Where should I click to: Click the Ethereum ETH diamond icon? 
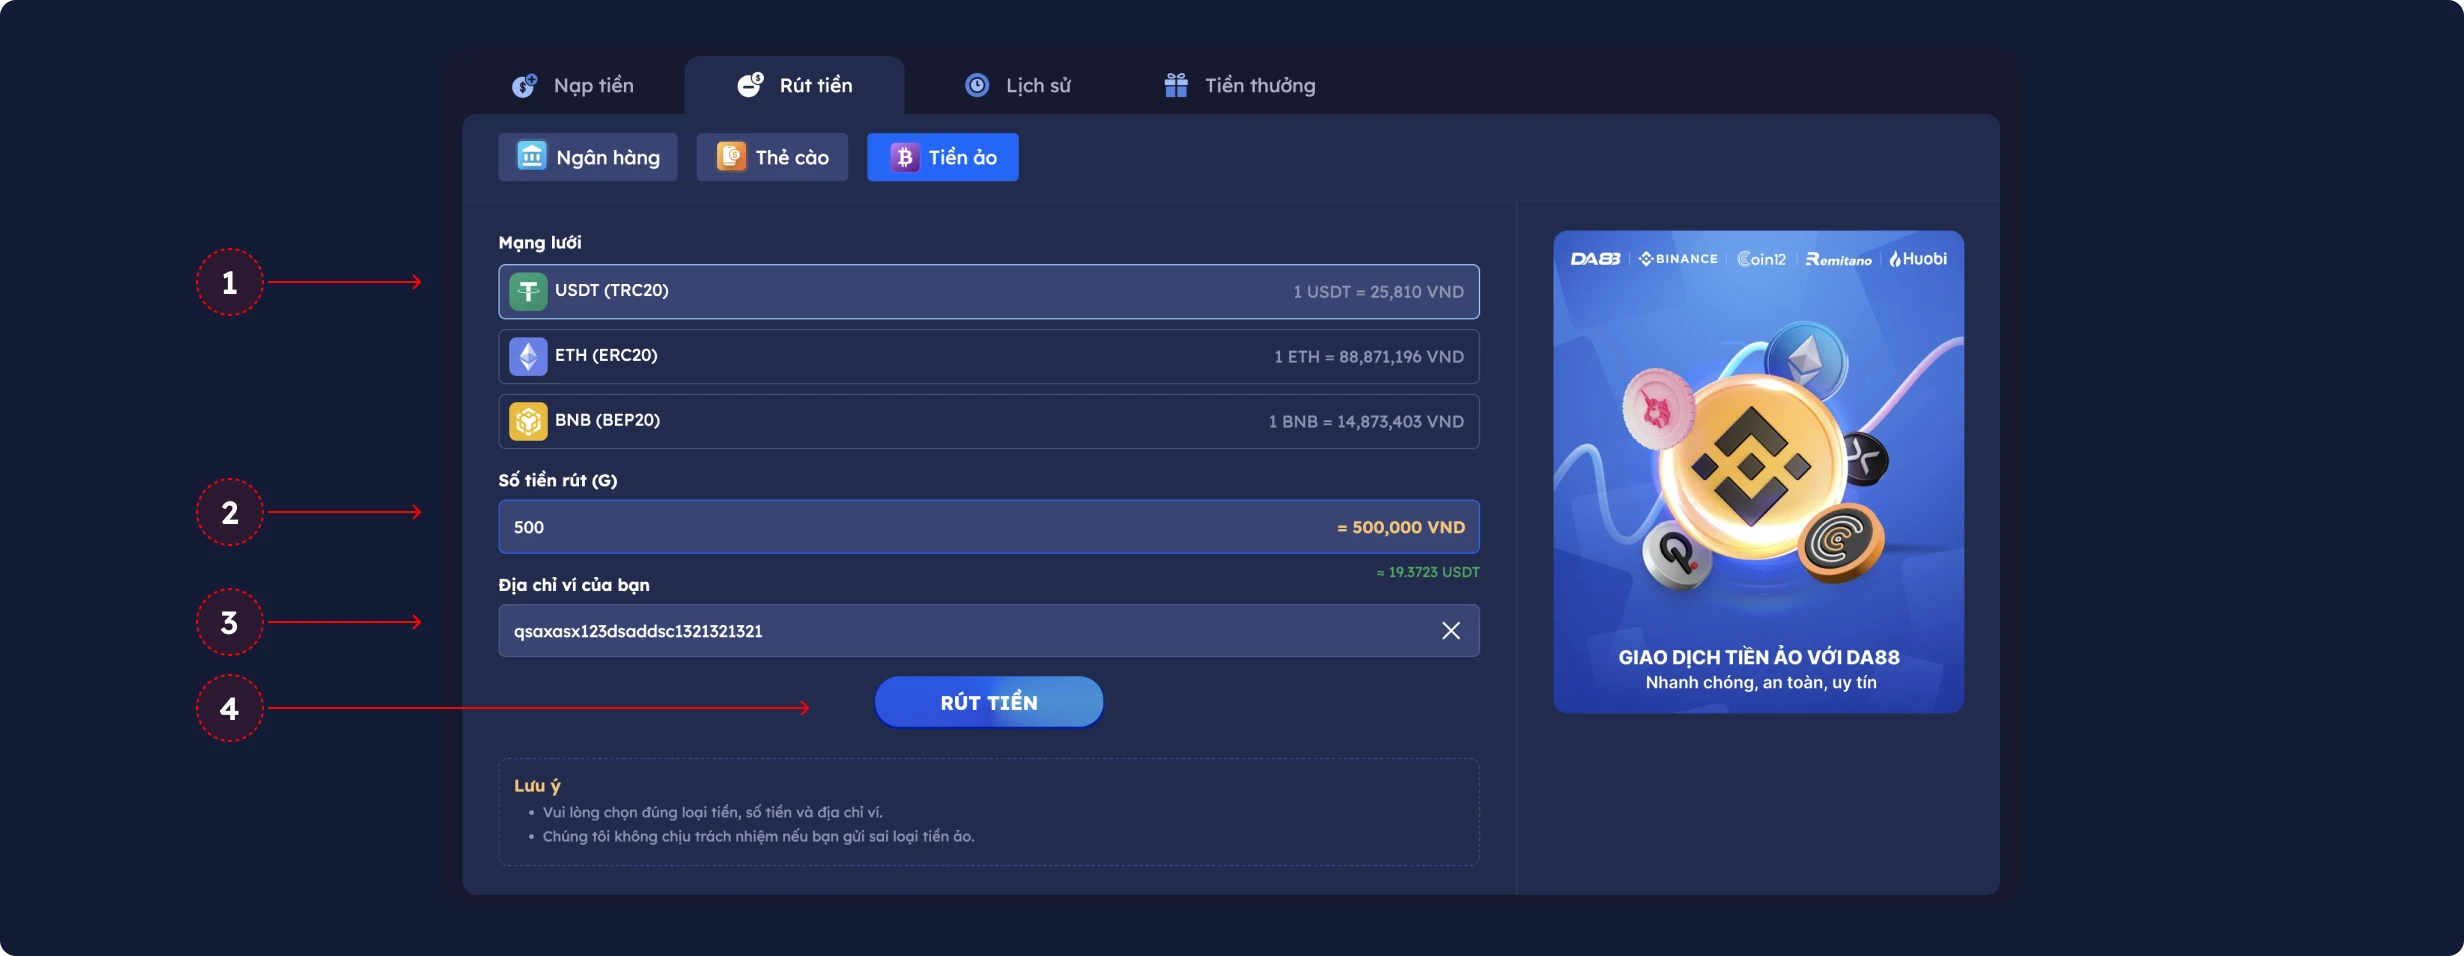(528, 357)
